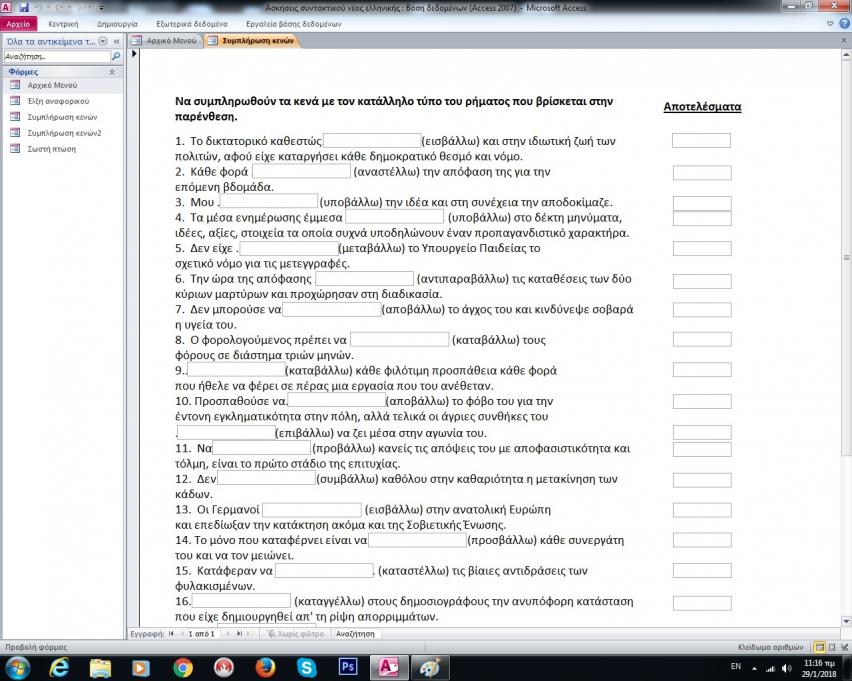Open the Αρχείο file tab
Image resolution: width=852 pixels, height=681 pixels.
tap(18, 24)
